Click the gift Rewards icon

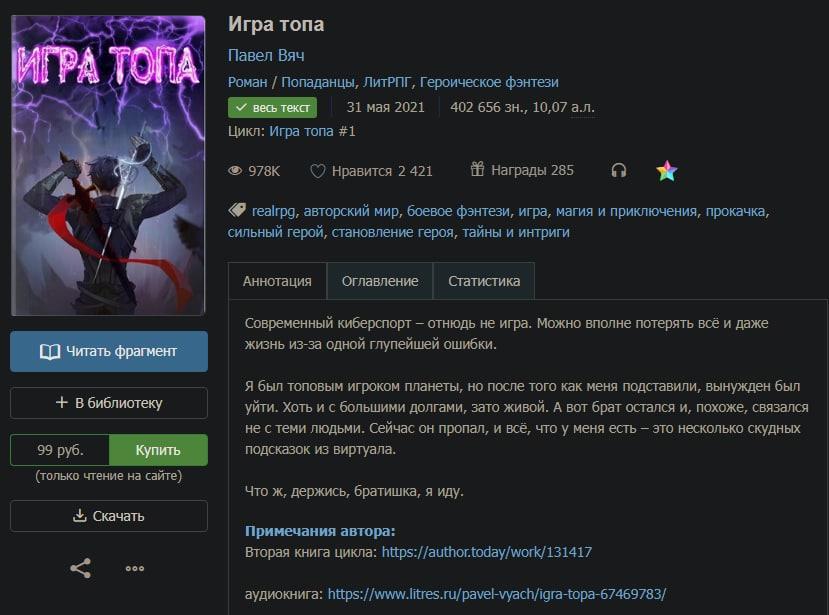pyautogui.click(x=477, y=169)
